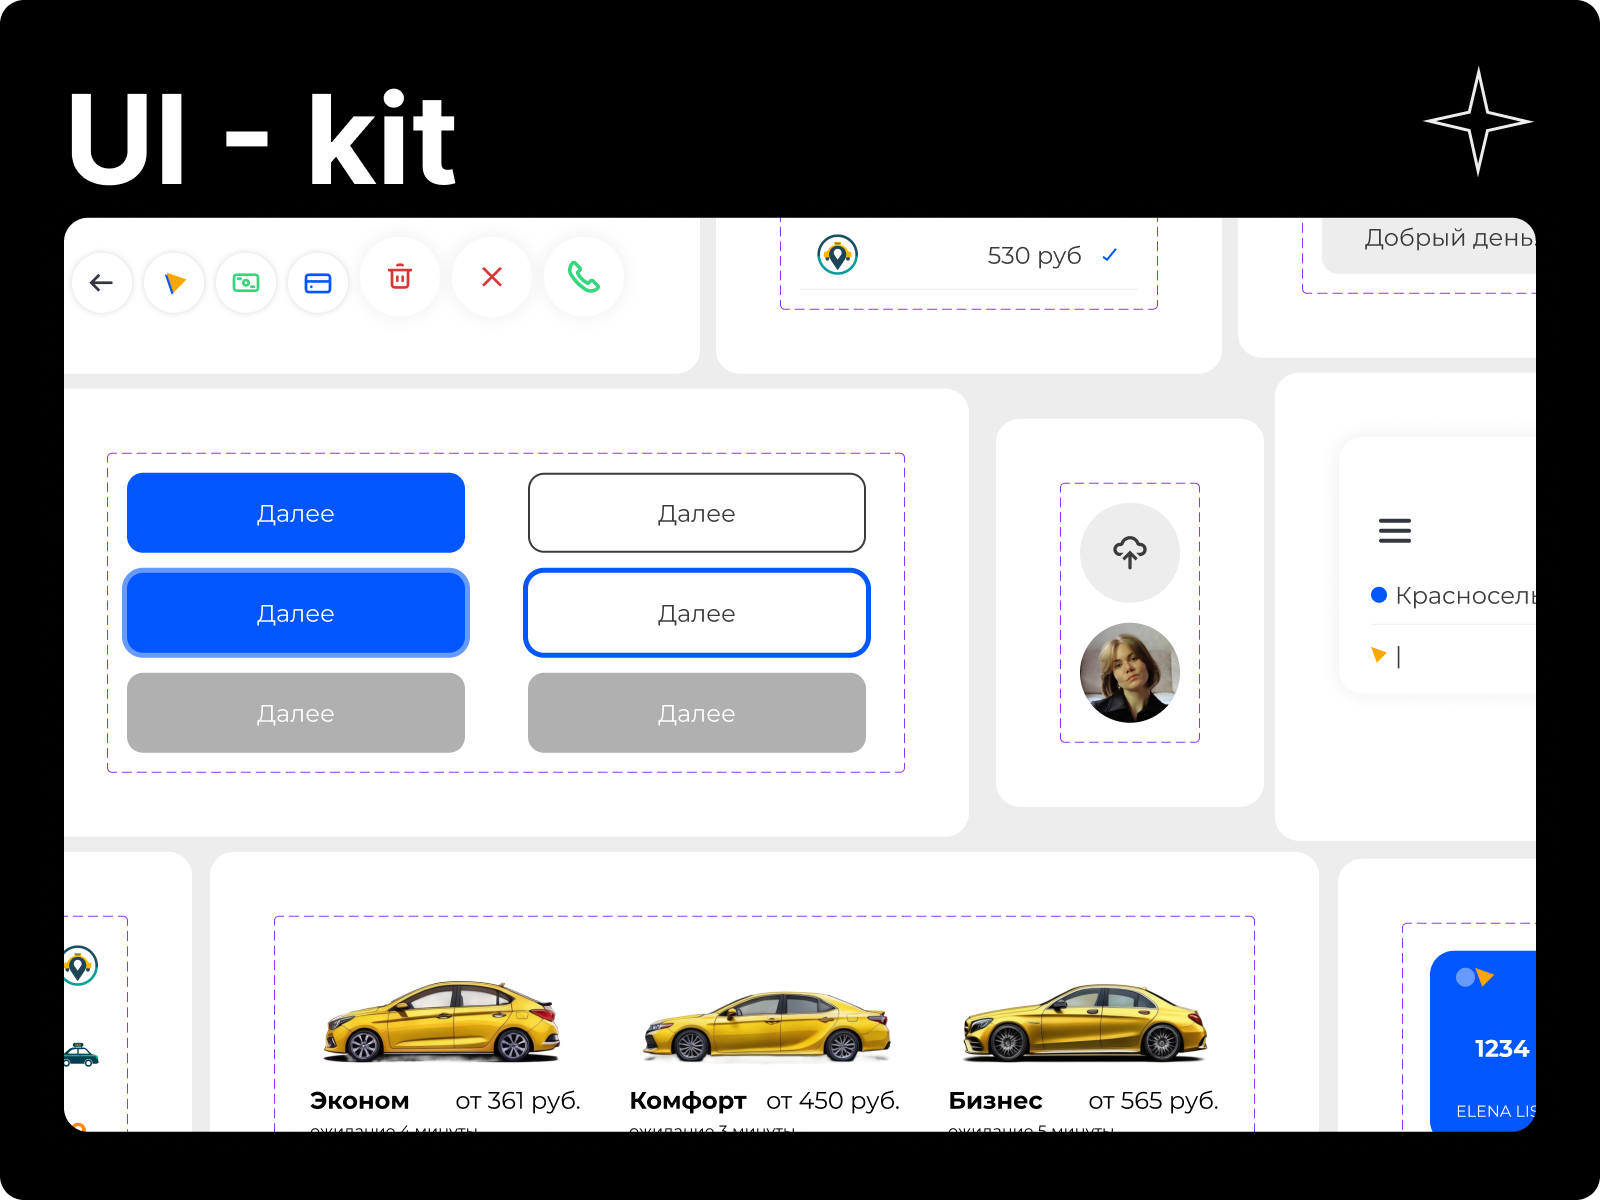1600x1200 pixels.
Task: Choose the Эконом yellow taxi car
Action: (441, 1022)
